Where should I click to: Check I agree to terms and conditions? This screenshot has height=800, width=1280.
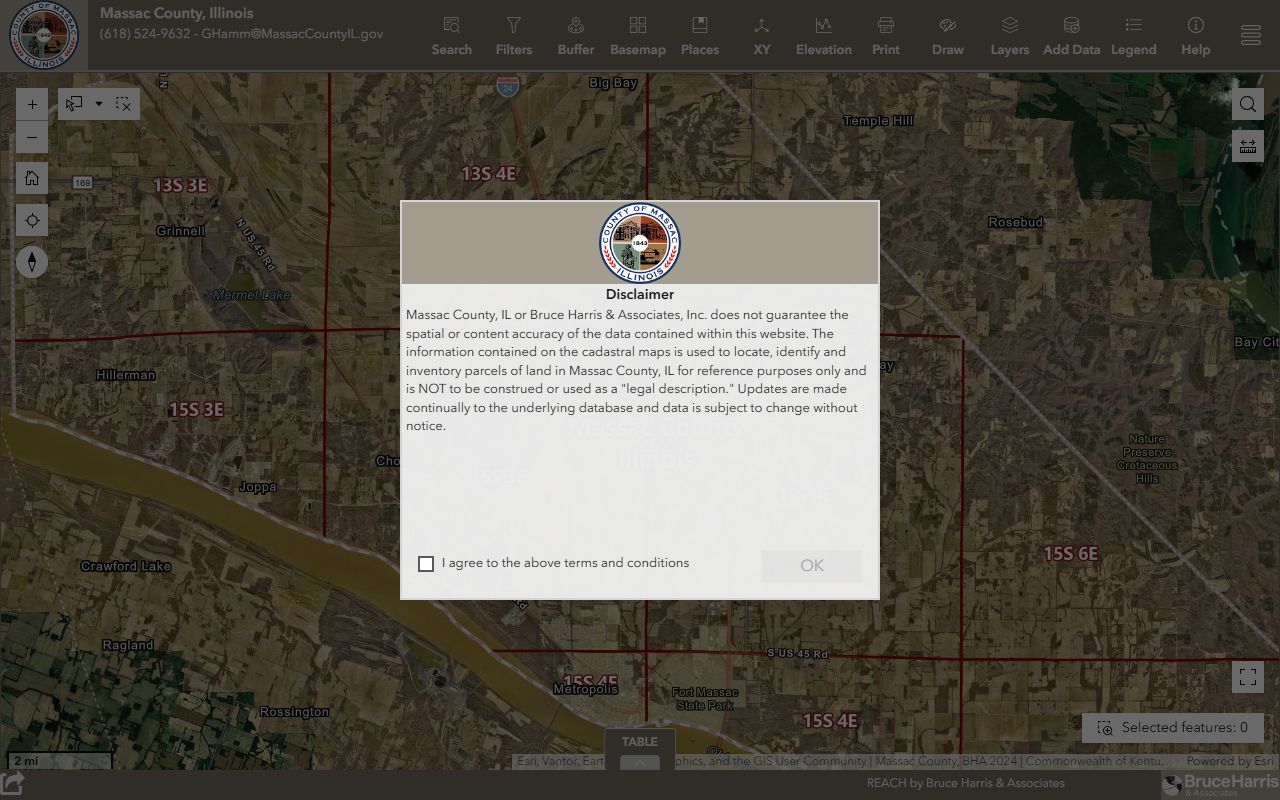[426, 564]
